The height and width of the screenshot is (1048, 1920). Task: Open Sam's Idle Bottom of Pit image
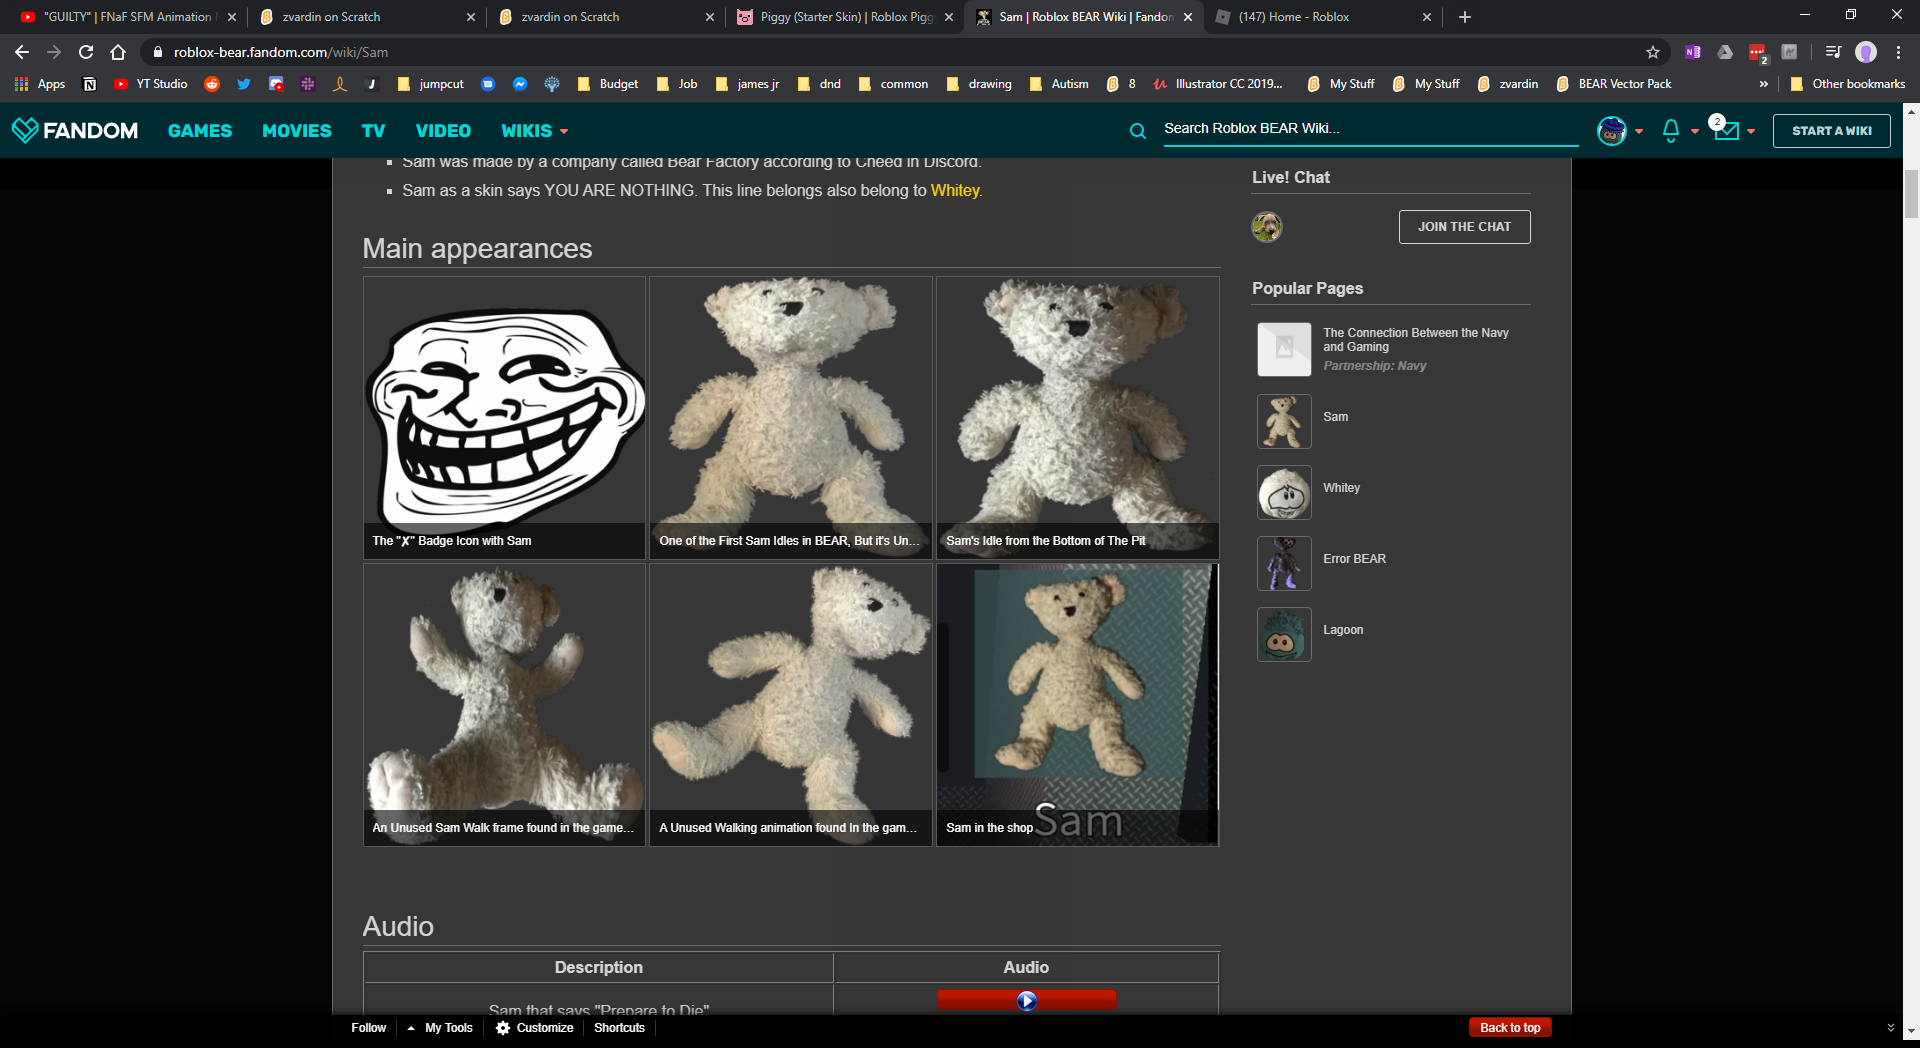click(1077, 417)
